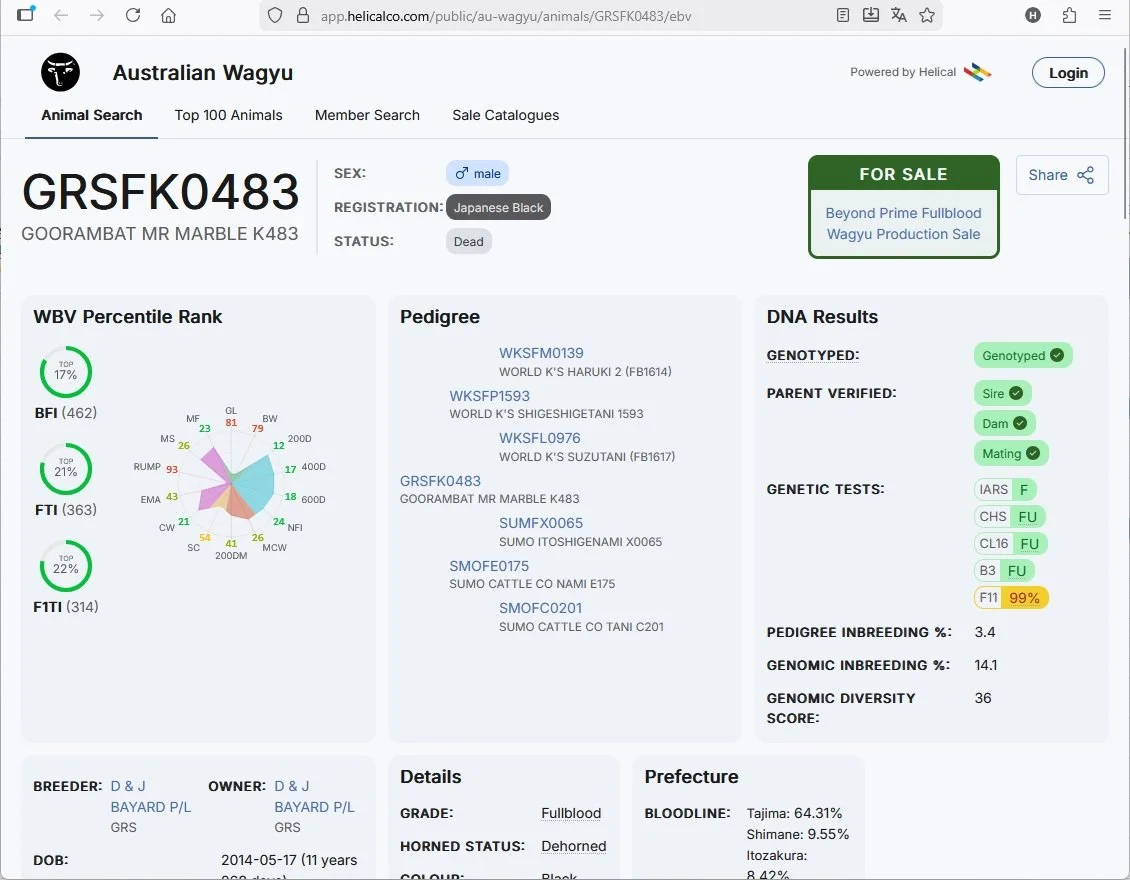Click the Australian Wagyu bull logo
The image size is (1130, 880).
coord(61,72)
